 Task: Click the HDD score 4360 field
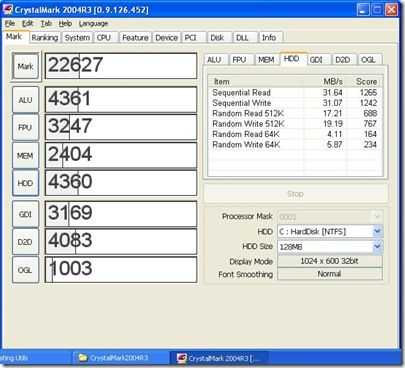click(121, 183)
